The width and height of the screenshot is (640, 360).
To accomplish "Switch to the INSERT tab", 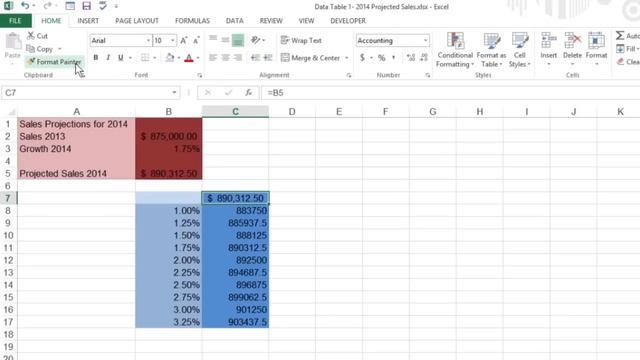I will click(88, 21).
